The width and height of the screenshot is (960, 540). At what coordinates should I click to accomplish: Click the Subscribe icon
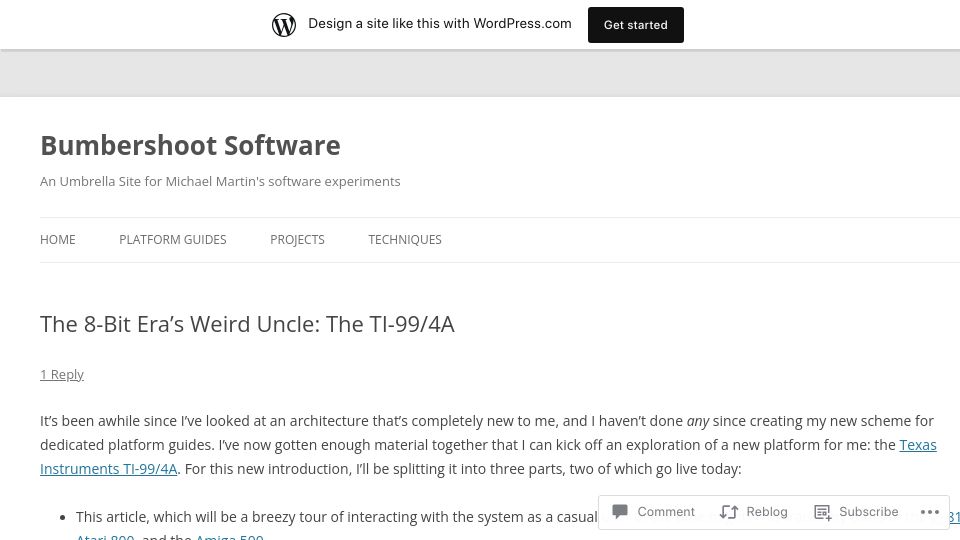point(822,512)
